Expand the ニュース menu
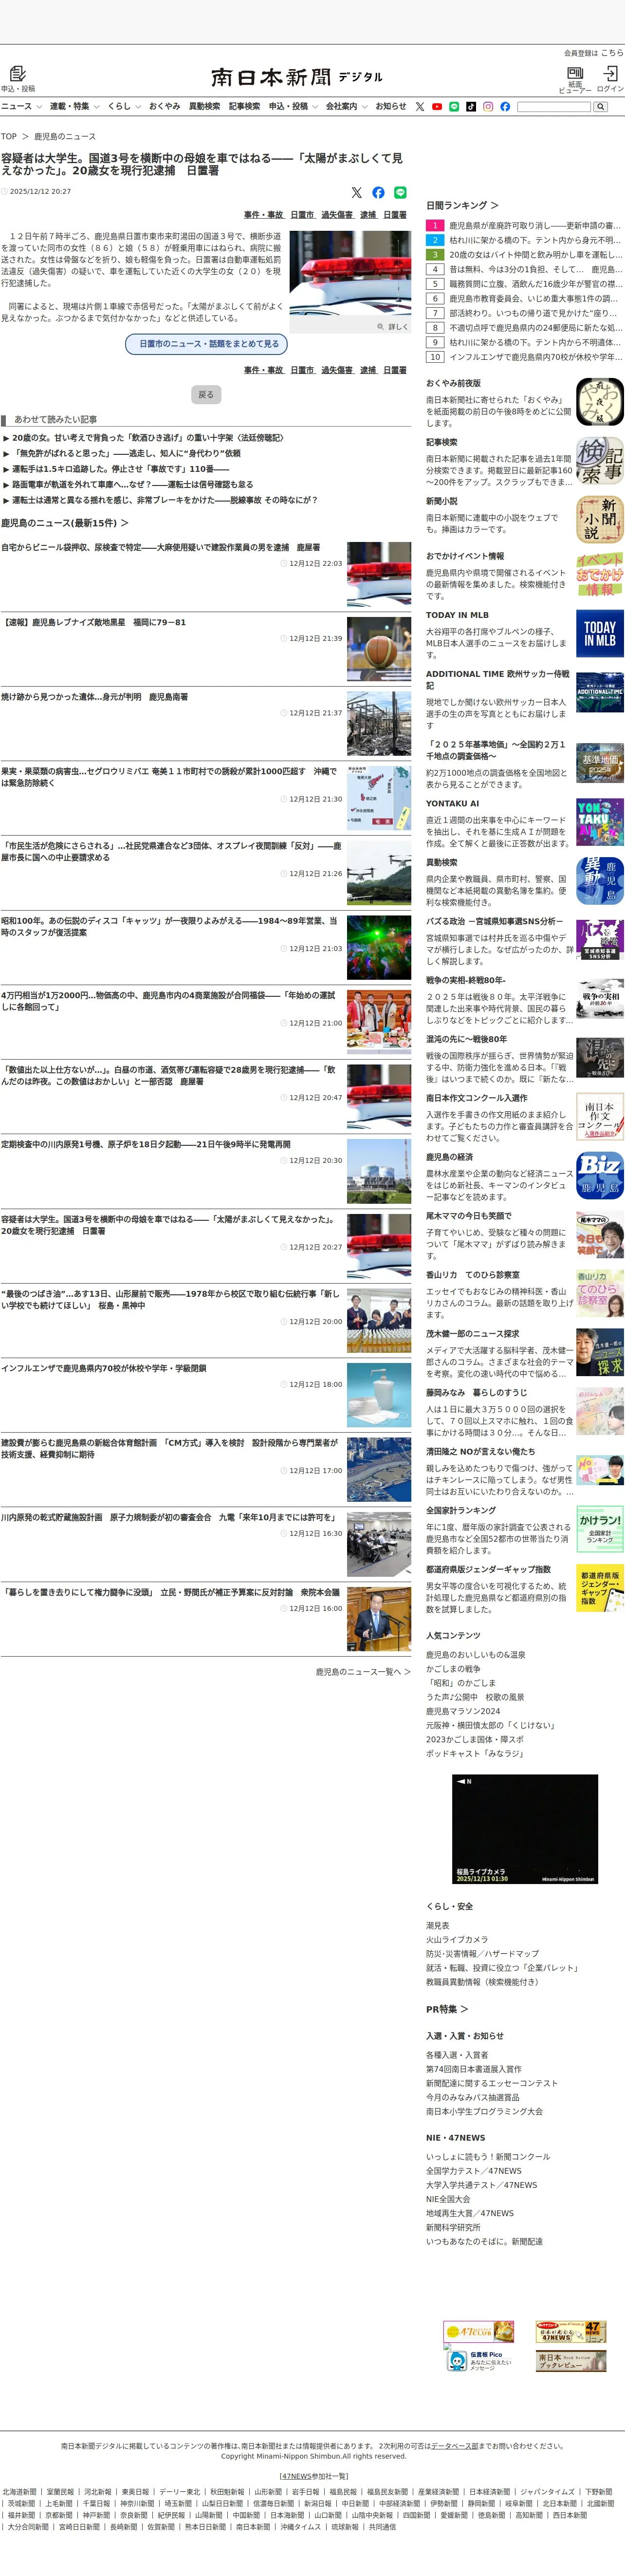This screenshot has height=2576, width=625. coord(21,106)
